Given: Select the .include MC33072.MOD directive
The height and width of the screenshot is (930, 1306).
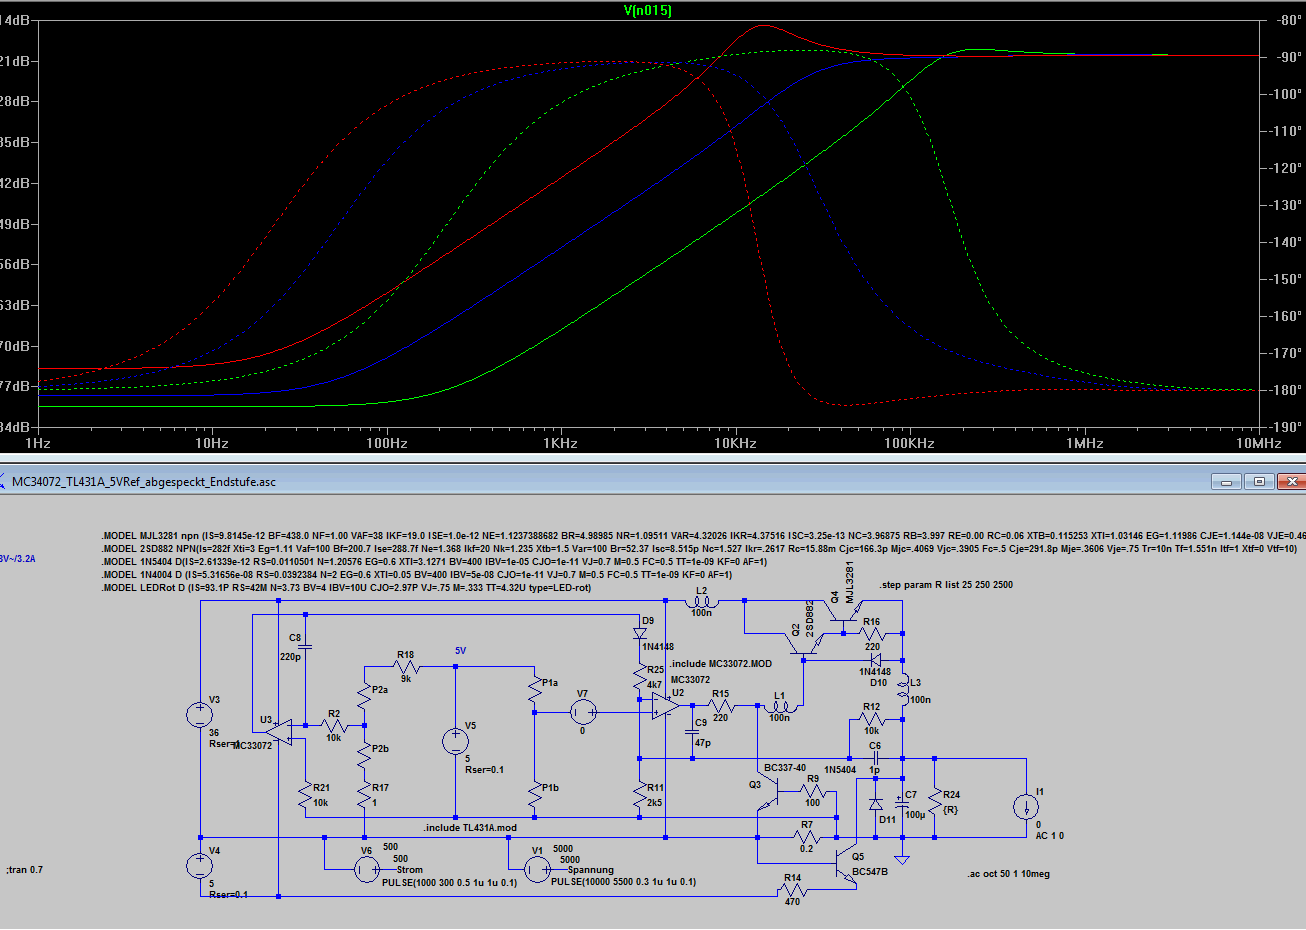Looking at the screenshot, I should (721, 664).
